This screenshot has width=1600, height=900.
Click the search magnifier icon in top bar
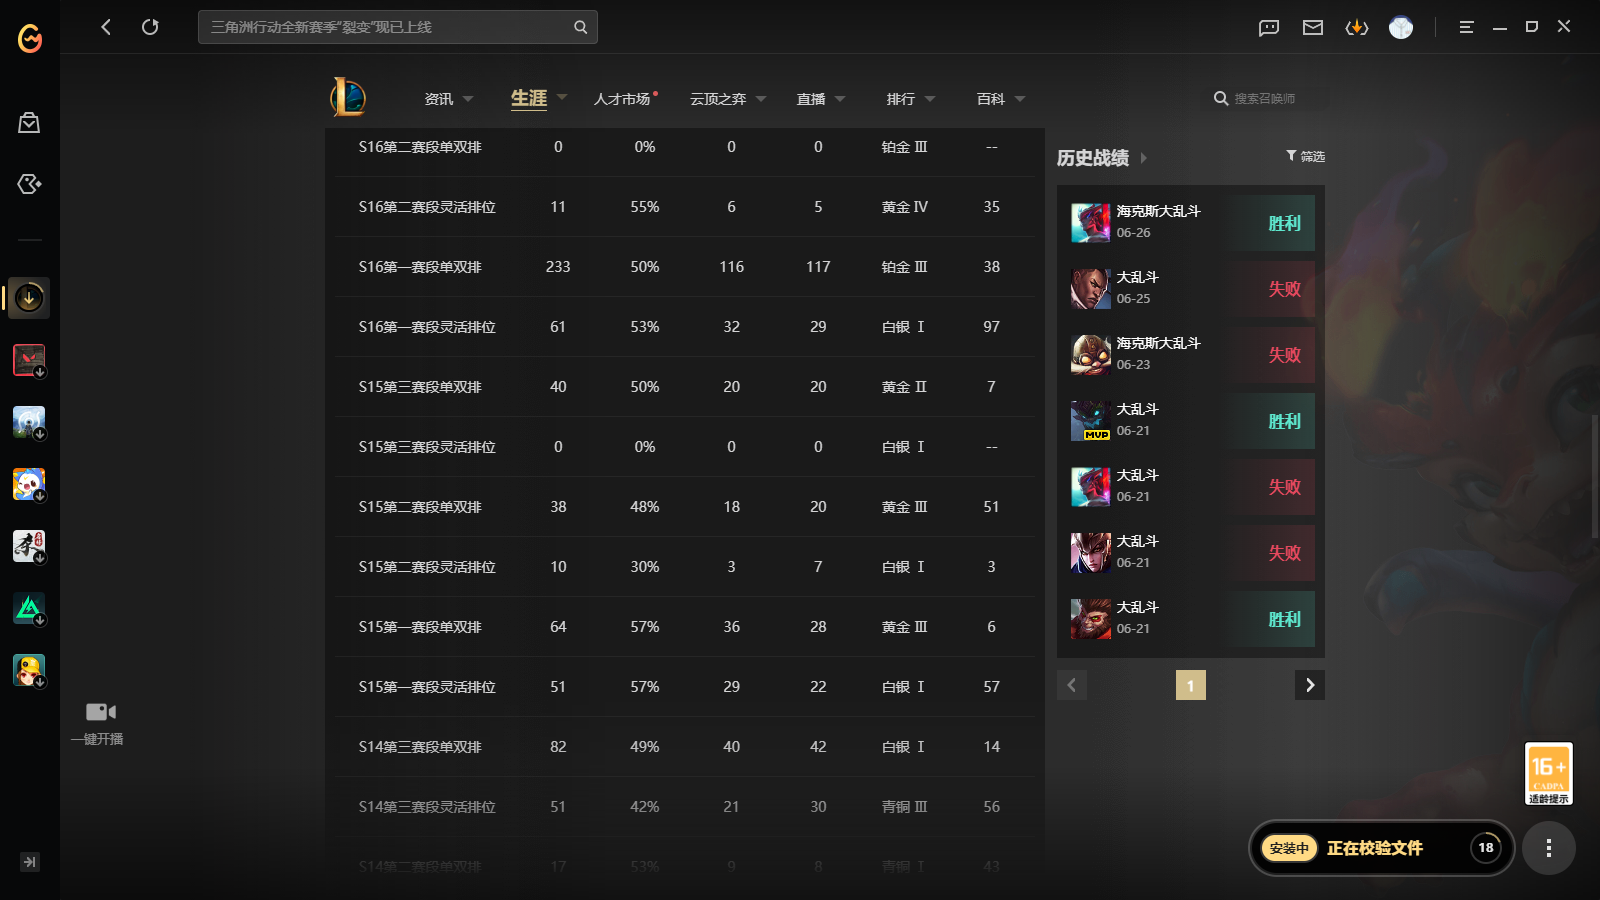tap(580, 27)
